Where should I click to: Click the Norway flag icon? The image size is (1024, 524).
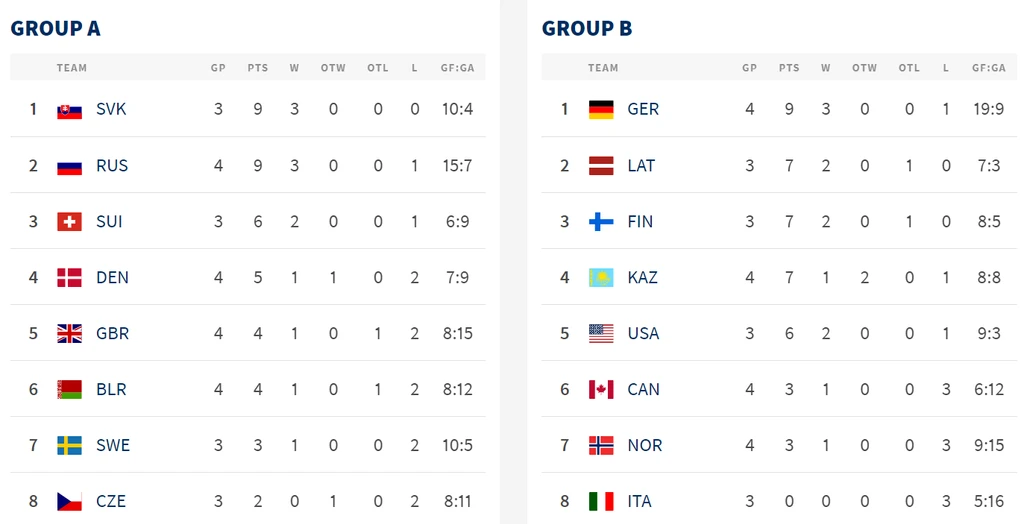click(601, 446)
